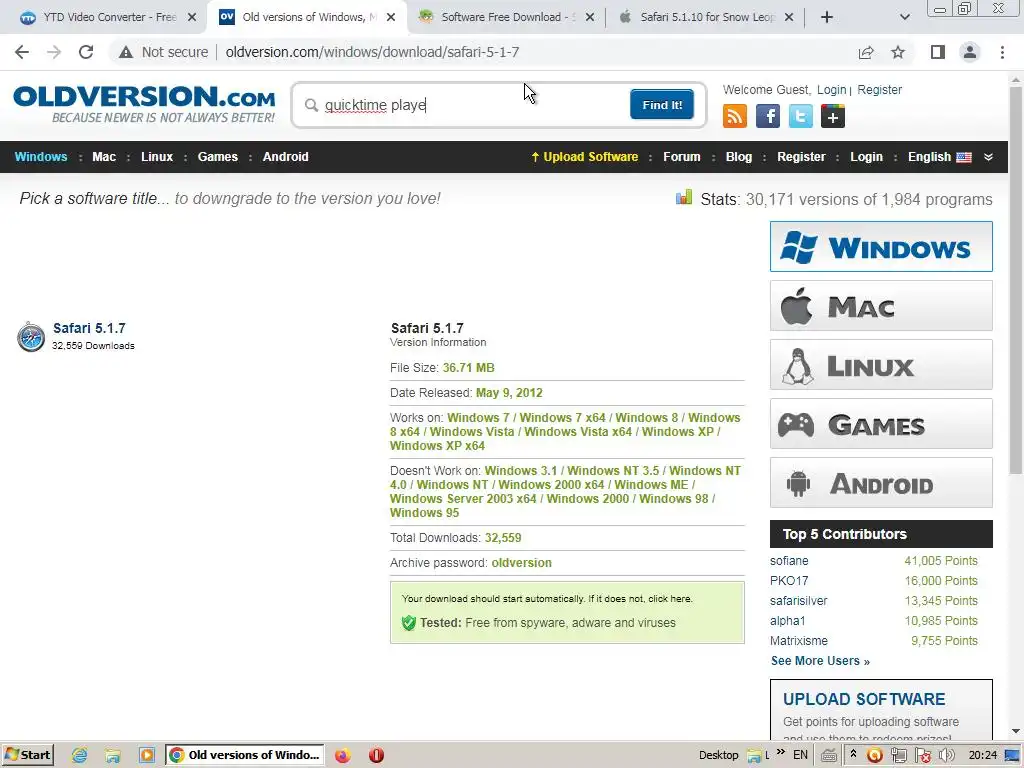Screen dimensions: 1024x768
Task: Select Games in the navigation bar
Action: point(217,157)
